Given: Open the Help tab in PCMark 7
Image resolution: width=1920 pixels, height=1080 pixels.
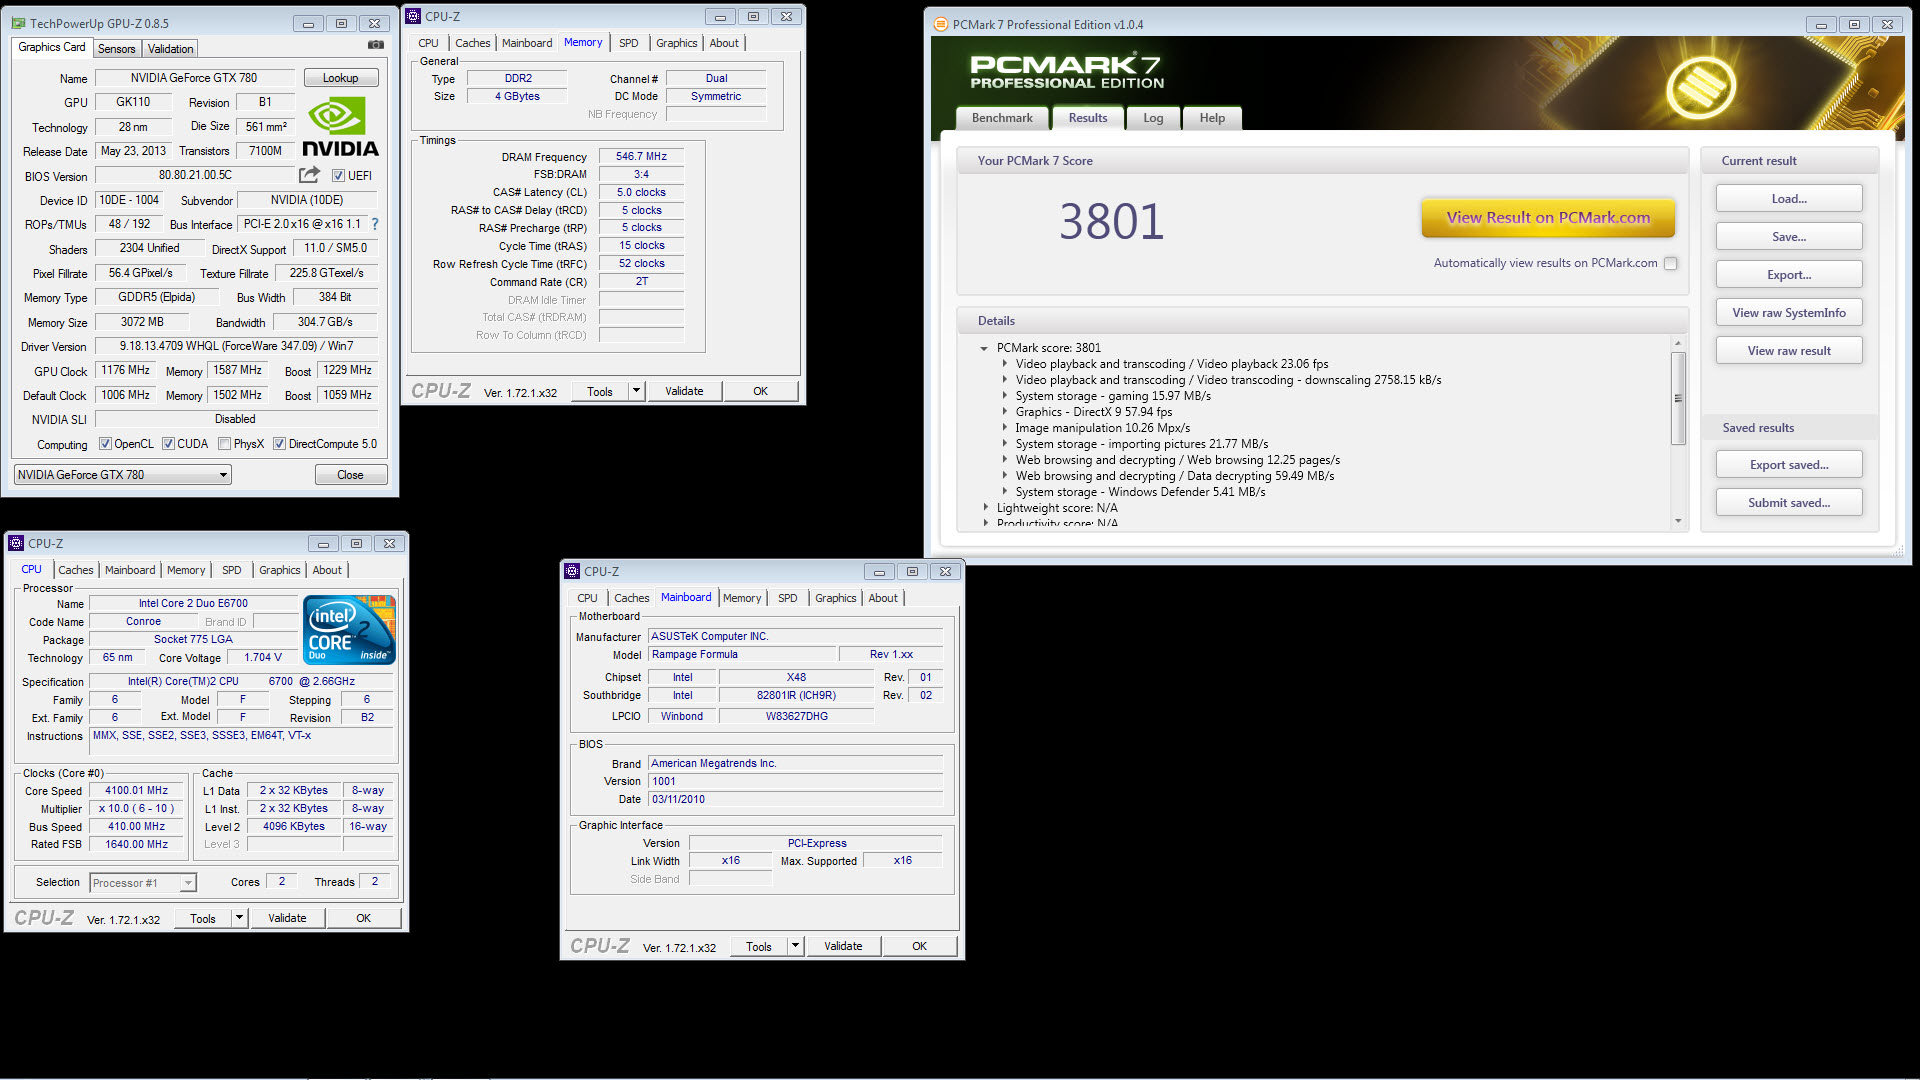Looking at the screenshot, I should pyautogui.click(x=1212, y=118).
